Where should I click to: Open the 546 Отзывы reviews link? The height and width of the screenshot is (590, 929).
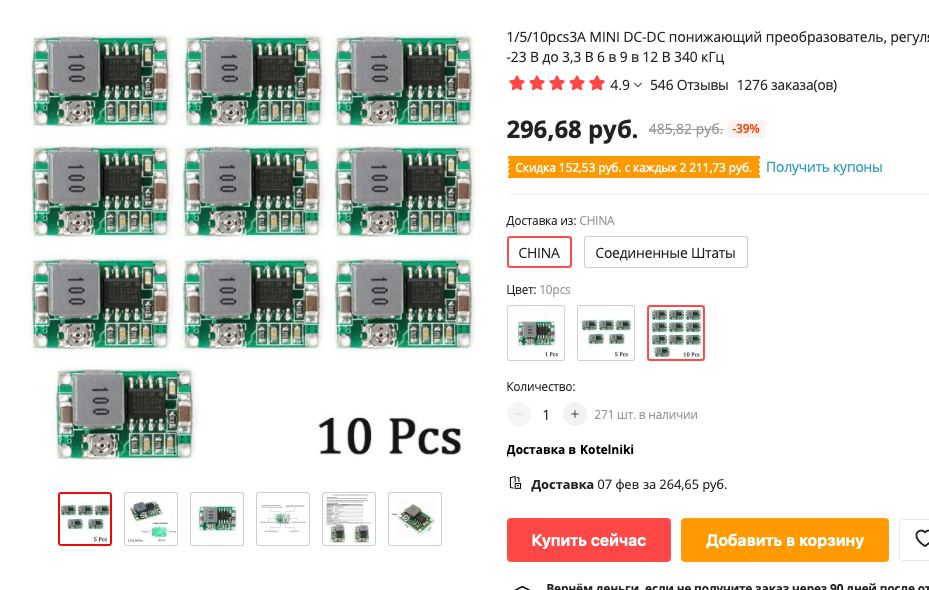[x=688, y=85]
